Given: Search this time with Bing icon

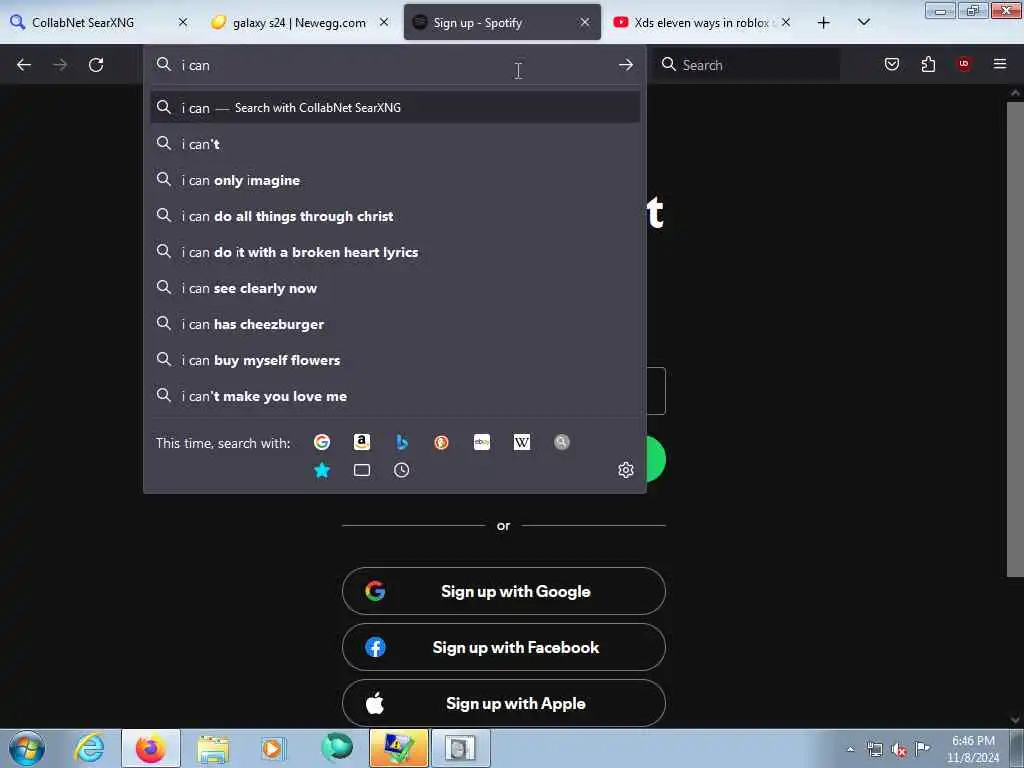Looking at the screenshot, I should [x=402, y=442].
